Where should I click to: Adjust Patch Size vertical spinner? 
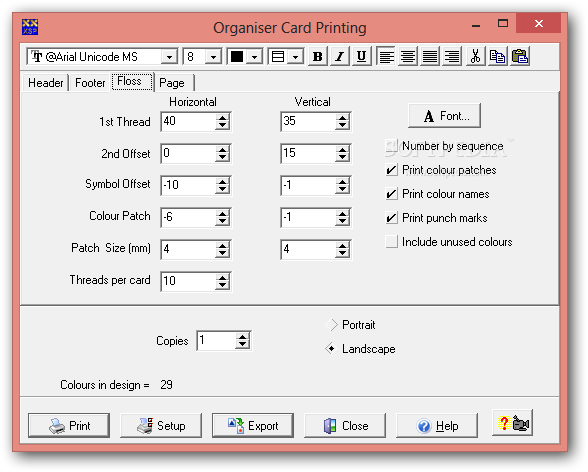[x=343, y=249]
